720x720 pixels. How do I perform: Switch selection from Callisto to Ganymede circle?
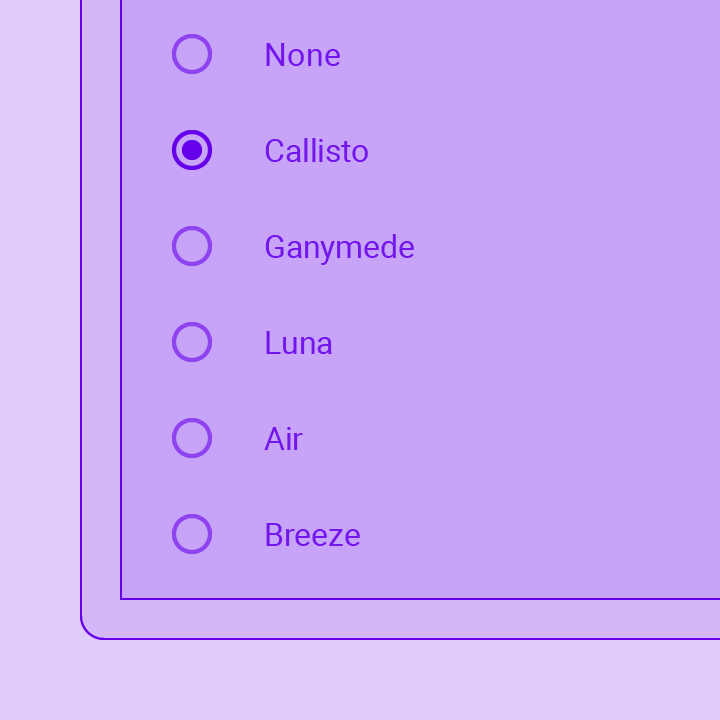click(x=192, y=246)
